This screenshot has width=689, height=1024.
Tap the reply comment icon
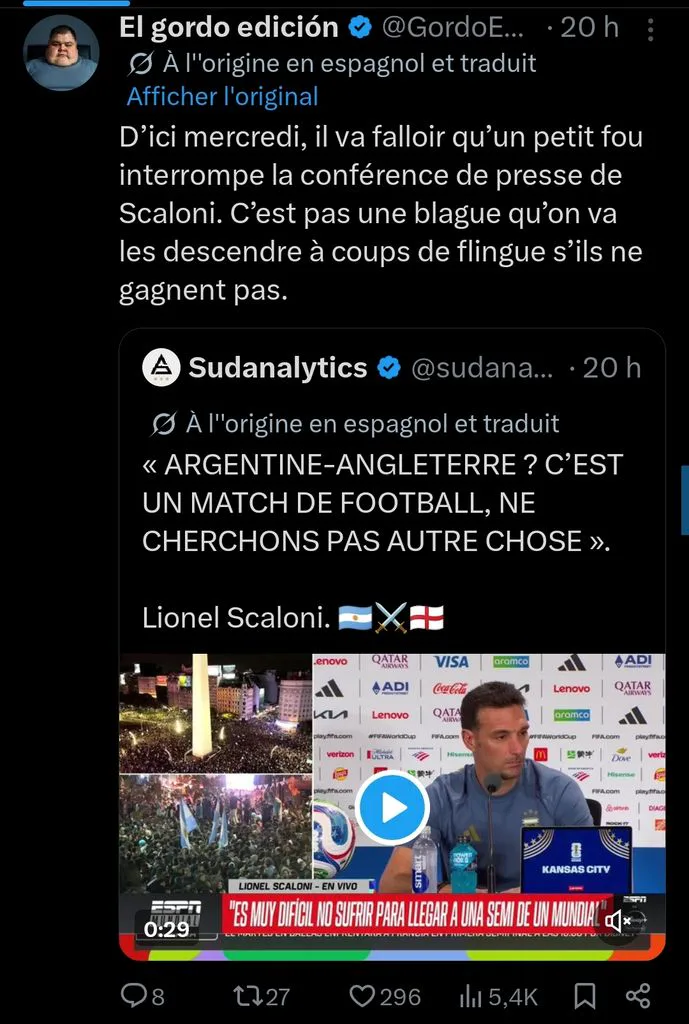pos(133,995)
